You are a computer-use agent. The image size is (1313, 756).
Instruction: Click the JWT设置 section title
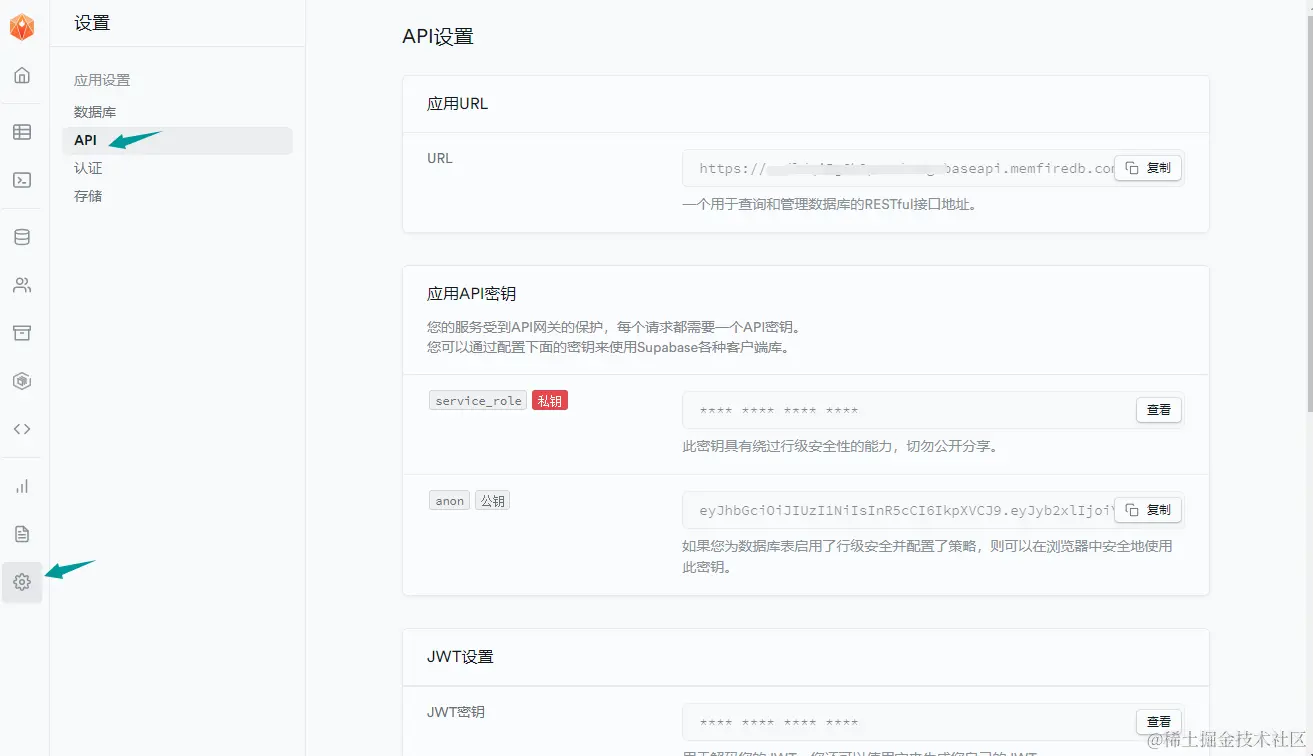click(x=460, y=657)
